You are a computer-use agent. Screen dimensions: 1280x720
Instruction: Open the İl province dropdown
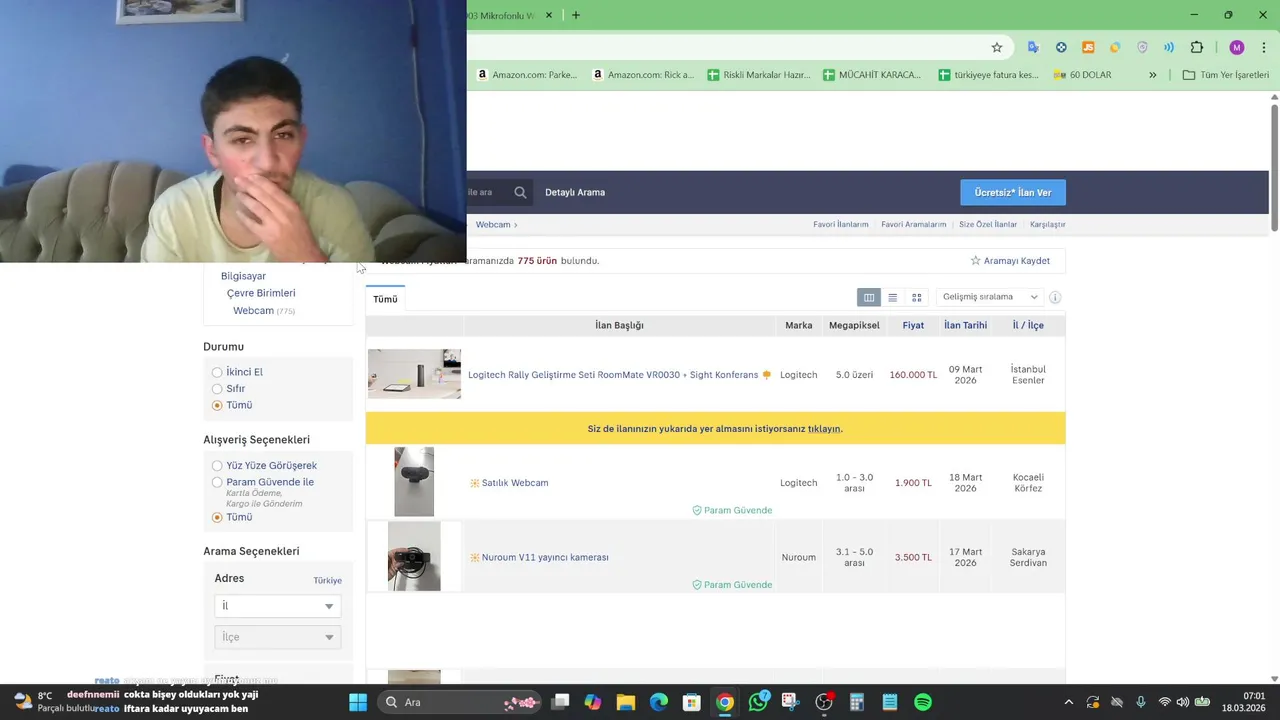pos(278,606)
